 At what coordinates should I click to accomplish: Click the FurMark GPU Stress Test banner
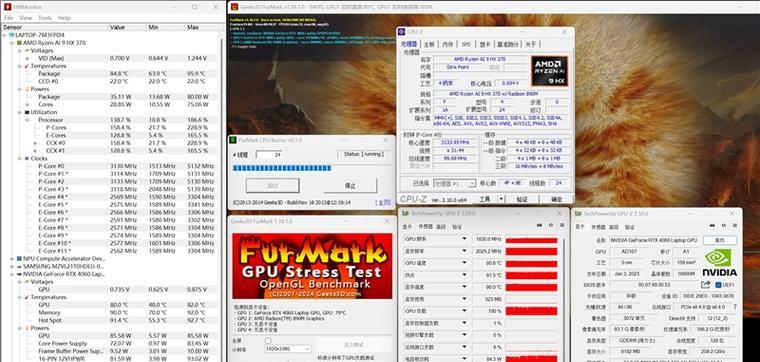click(x=312, y=266)
